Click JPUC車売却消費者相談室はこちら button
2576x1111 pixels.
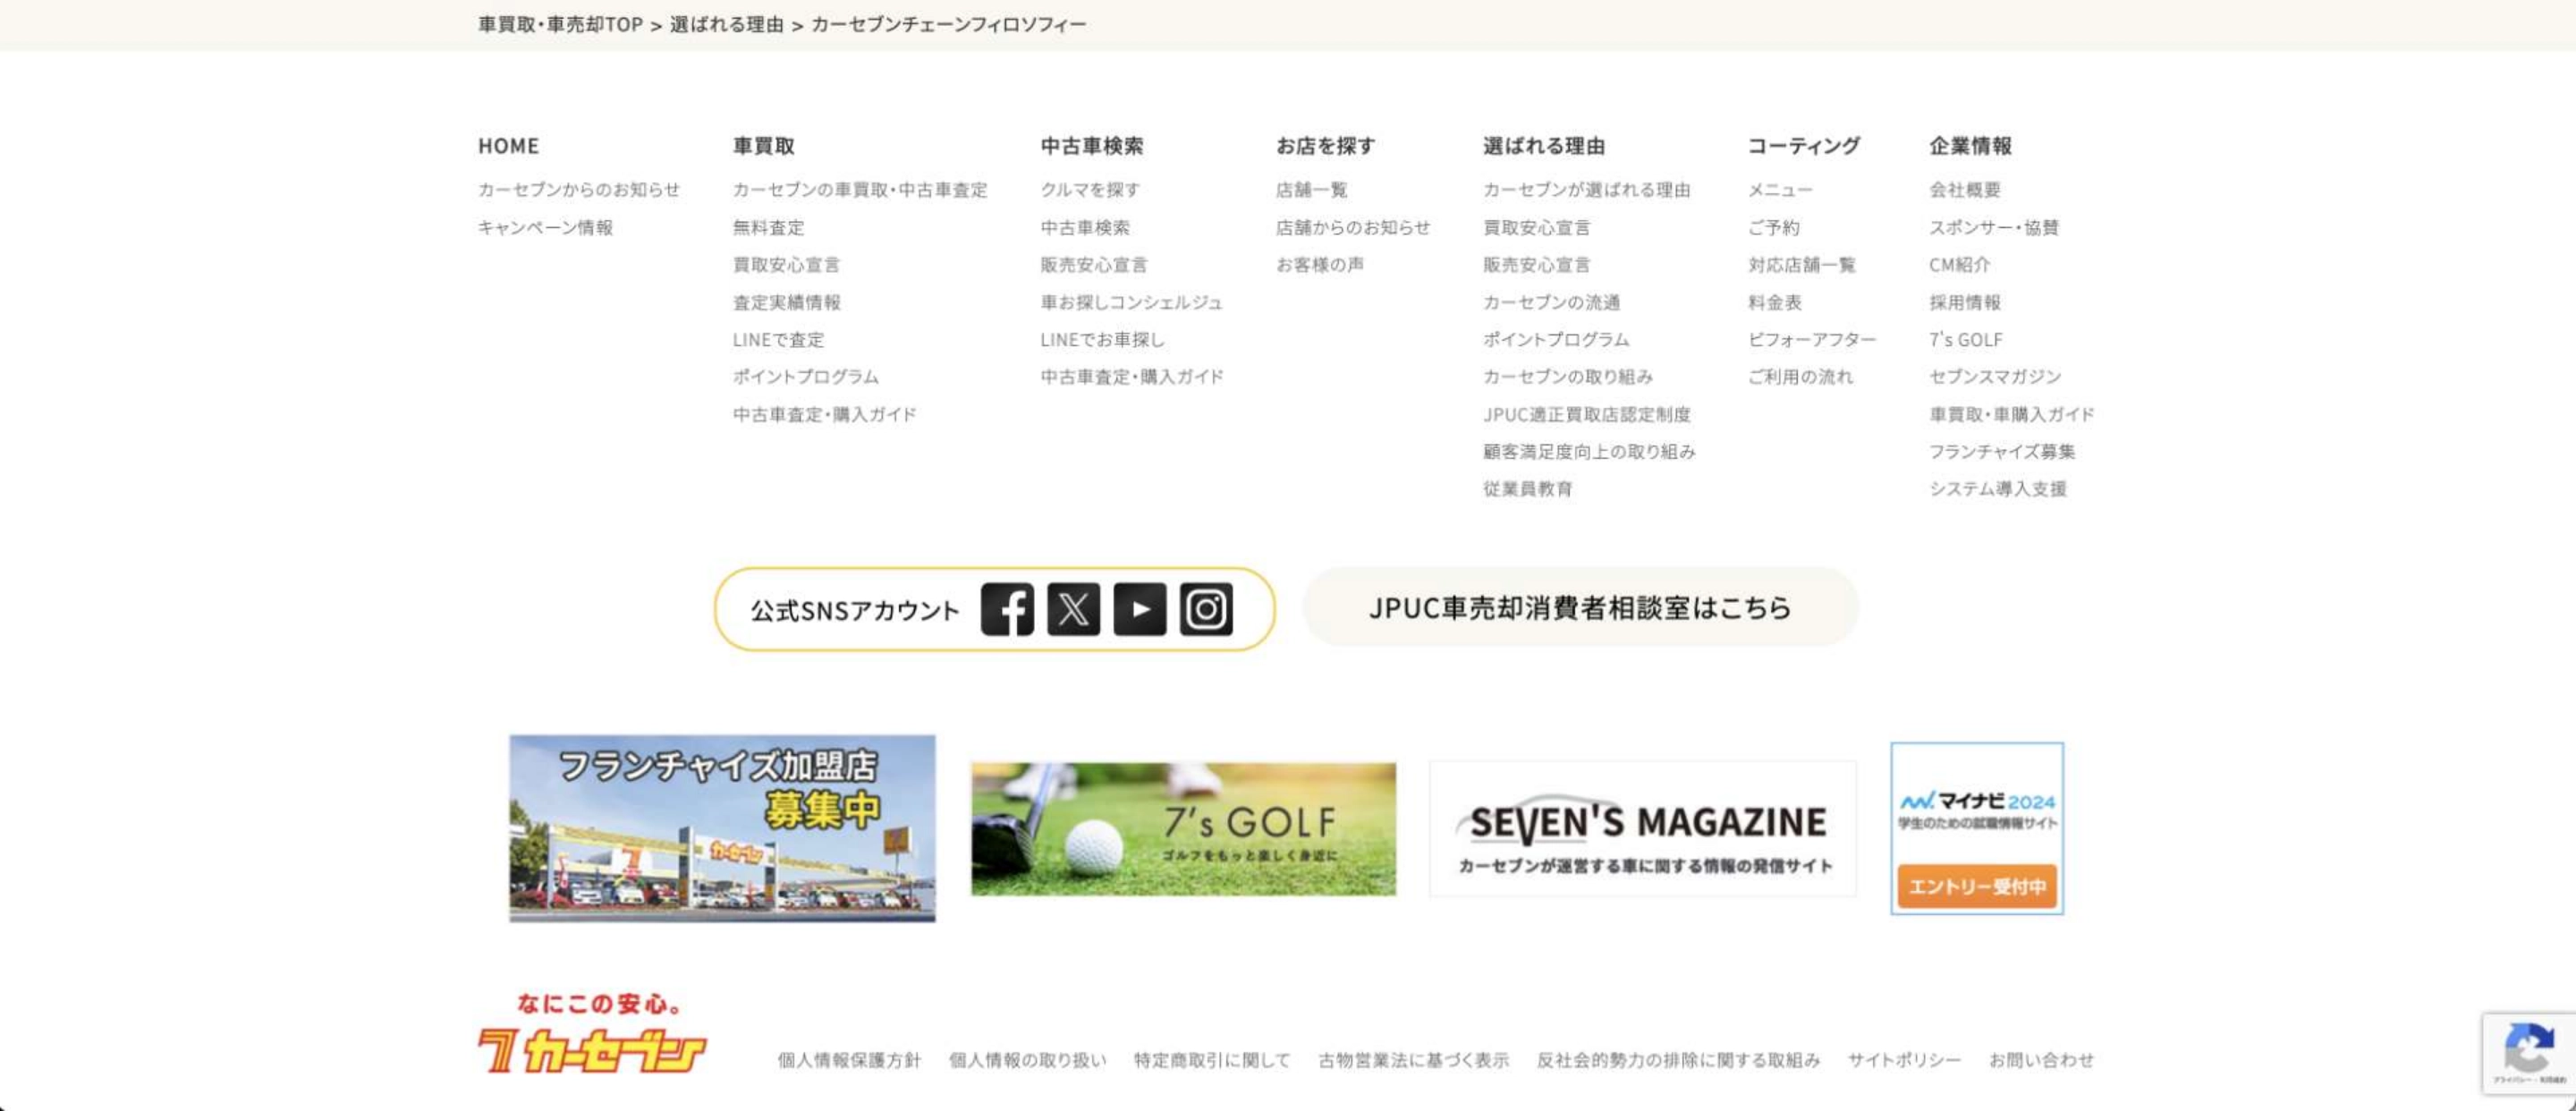(1580, 607)
